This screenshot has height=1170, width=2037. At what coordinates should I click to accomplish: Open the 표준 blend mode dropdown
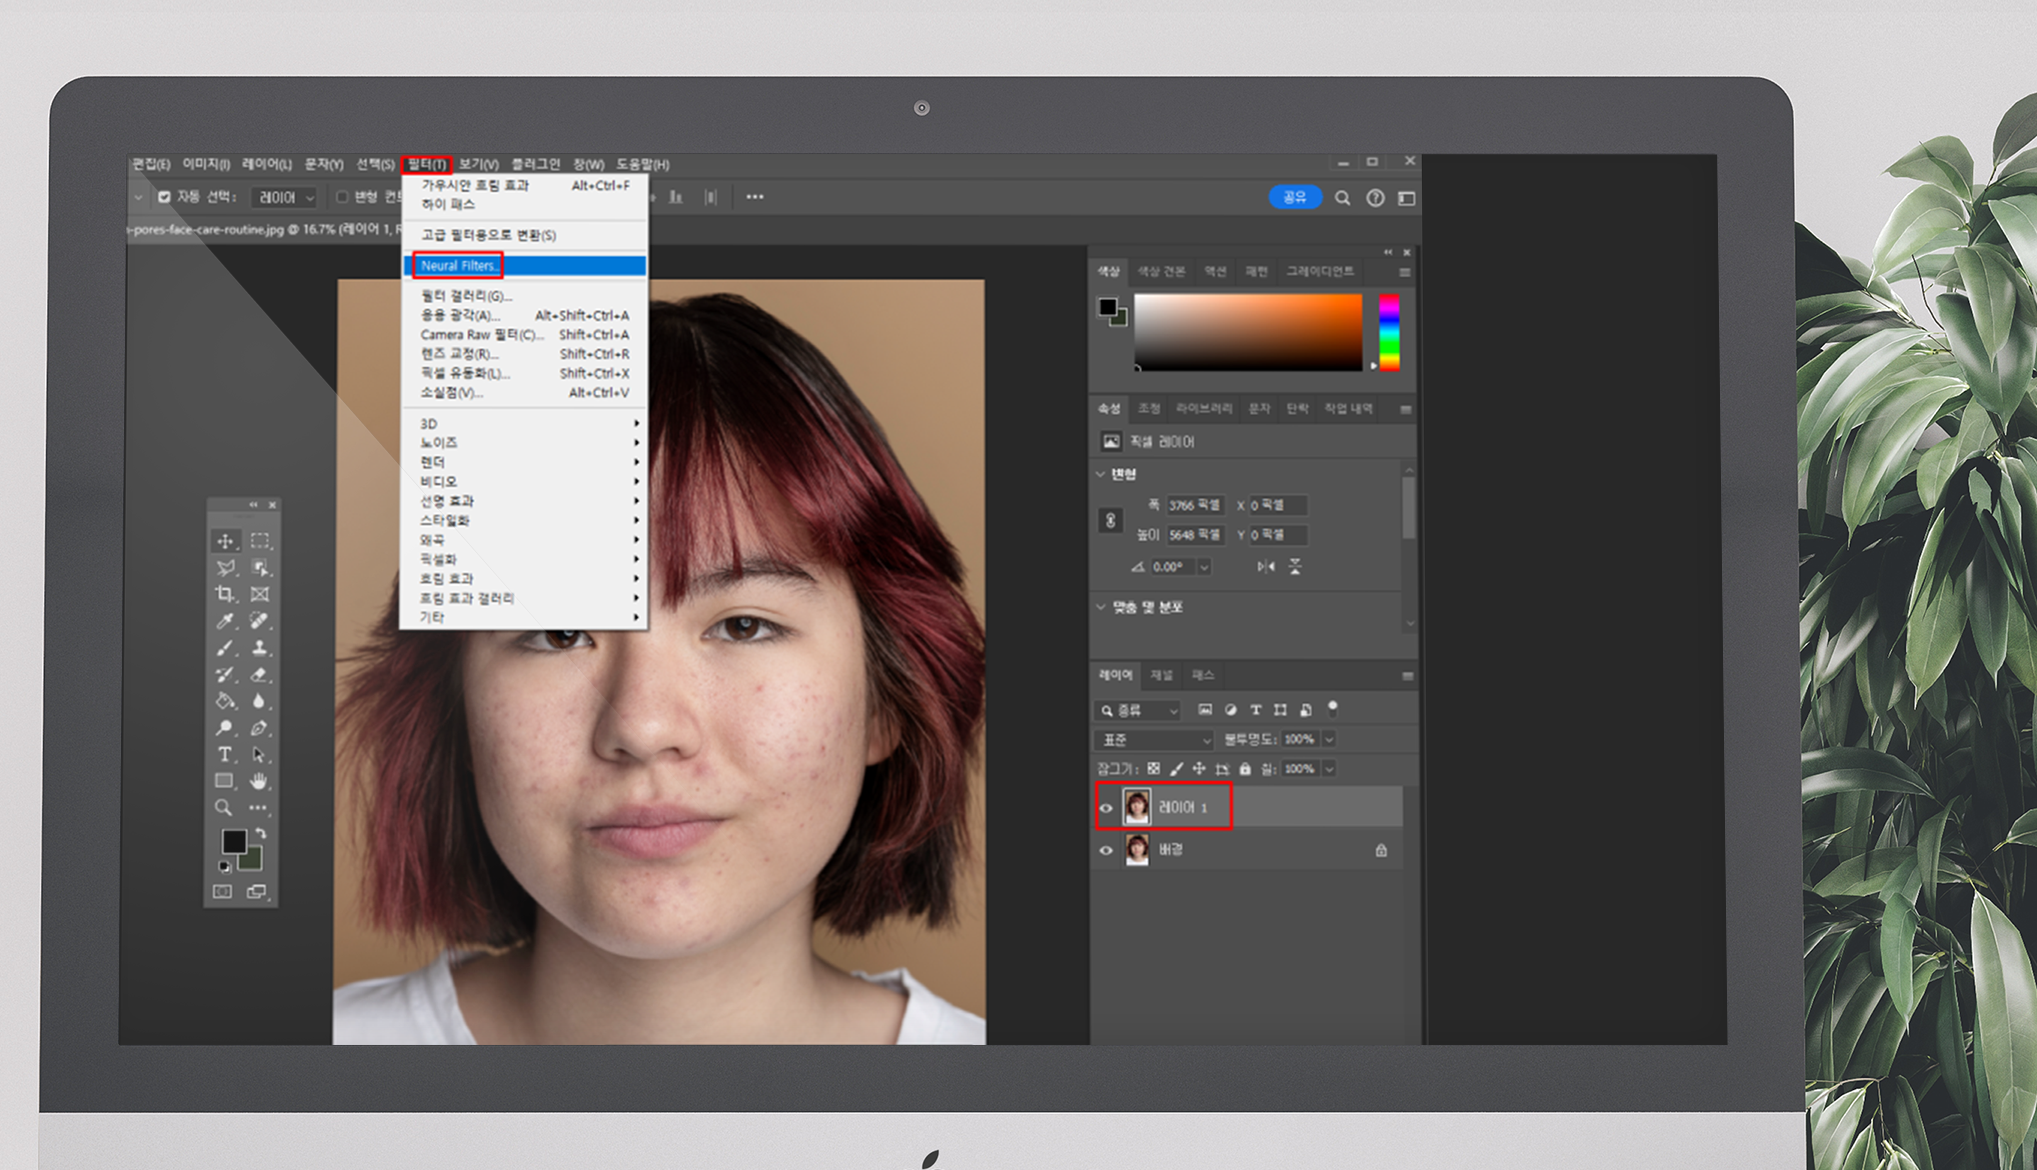click(1155, 740)
